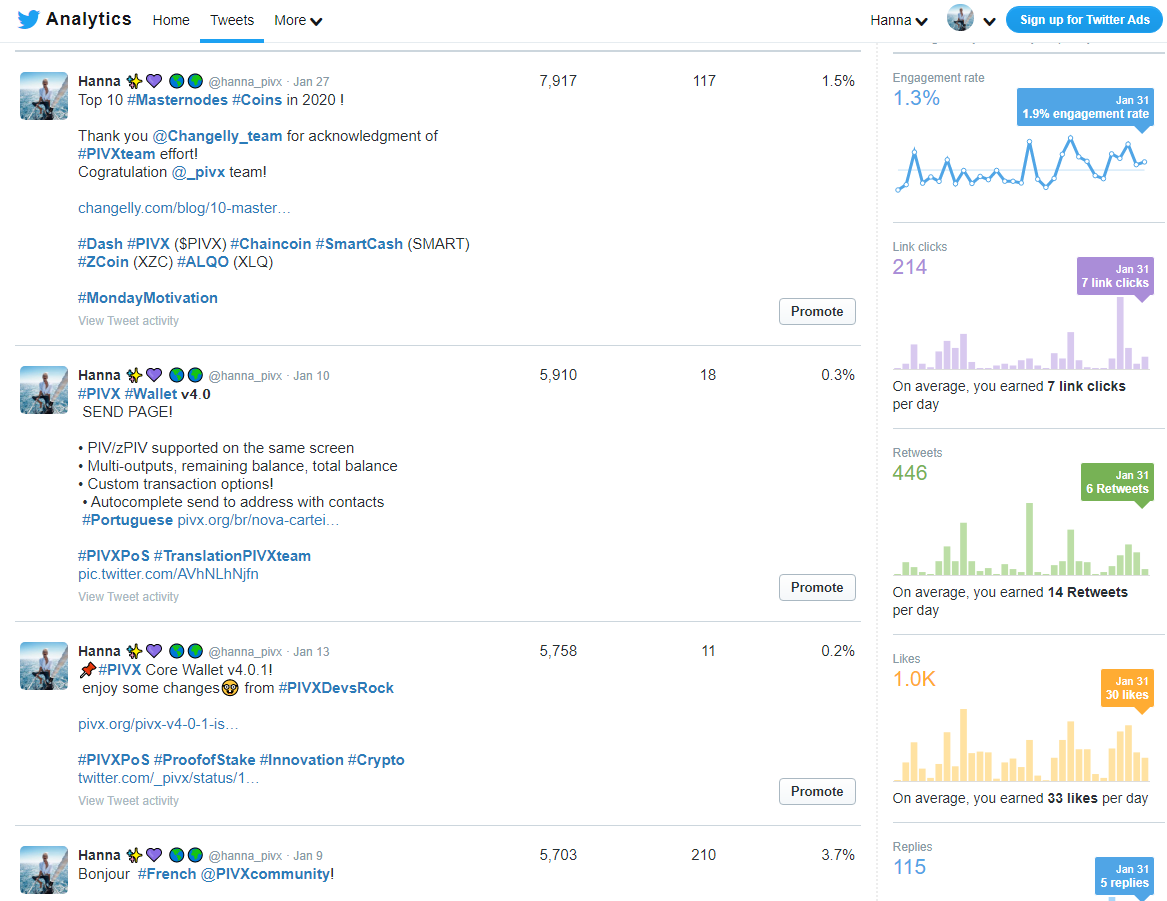
Task: Open the #Wallet hashtag
Action: [151, 394]
